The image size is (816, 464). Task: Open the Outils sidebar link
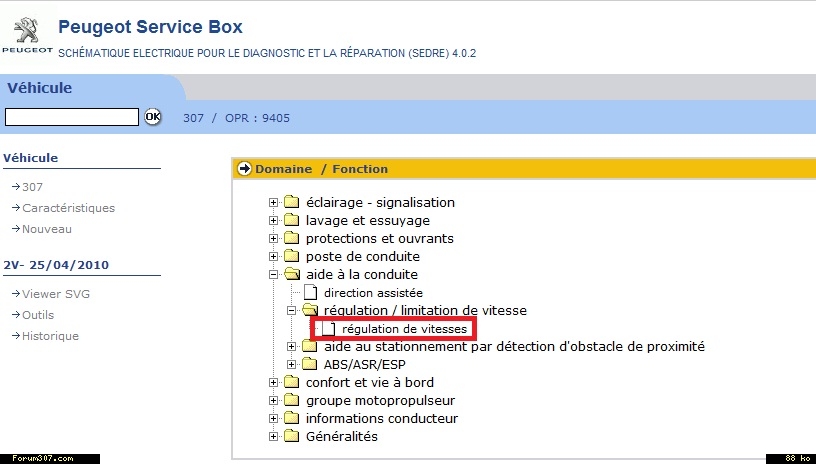[37, 315]
